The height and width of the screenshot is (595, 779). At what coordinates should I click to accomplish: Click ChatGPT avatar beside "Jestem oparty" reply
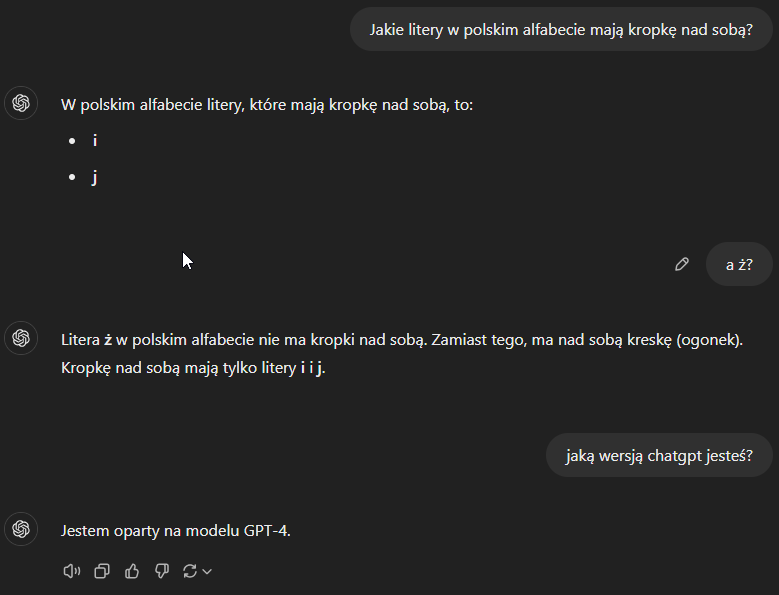pyautogui.click(x=21, y=529)
